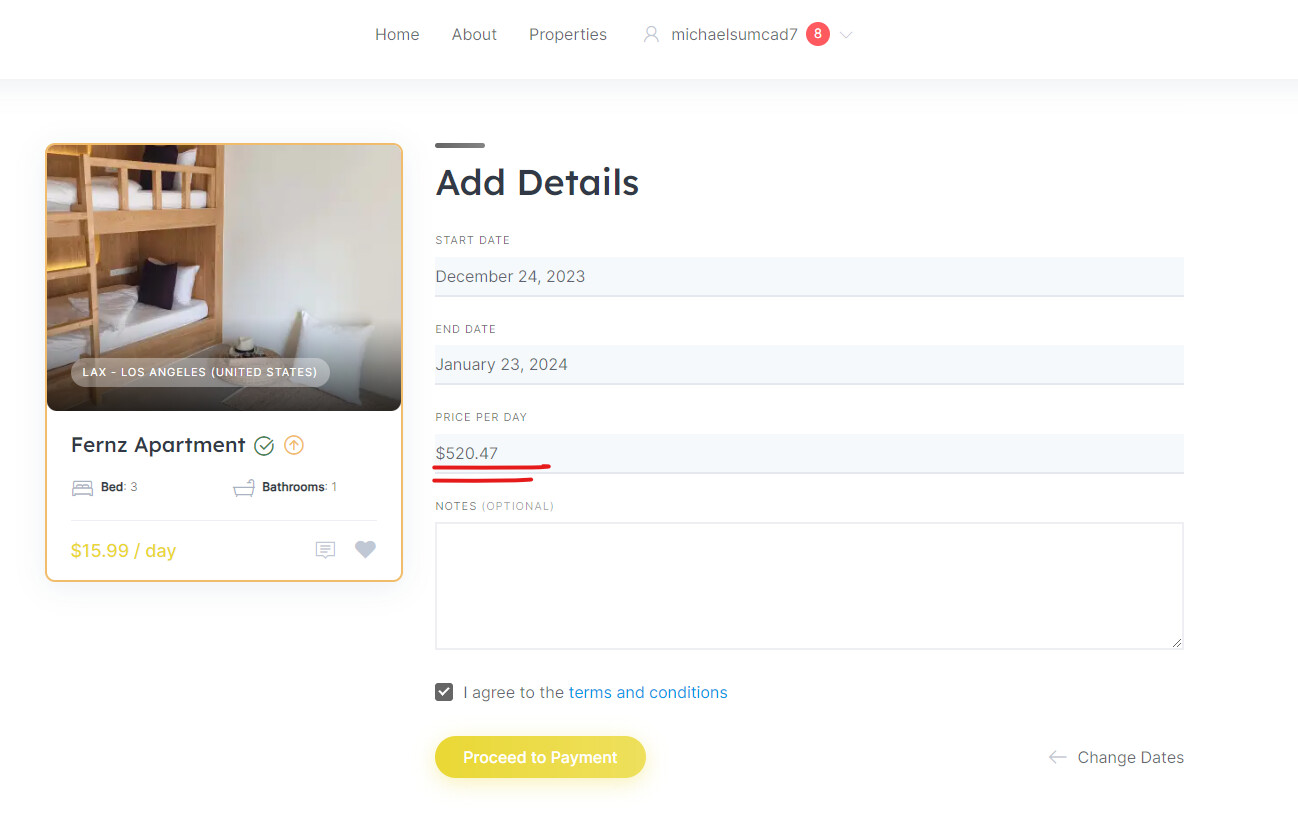Click inside the Notes text area

[809, 586]
